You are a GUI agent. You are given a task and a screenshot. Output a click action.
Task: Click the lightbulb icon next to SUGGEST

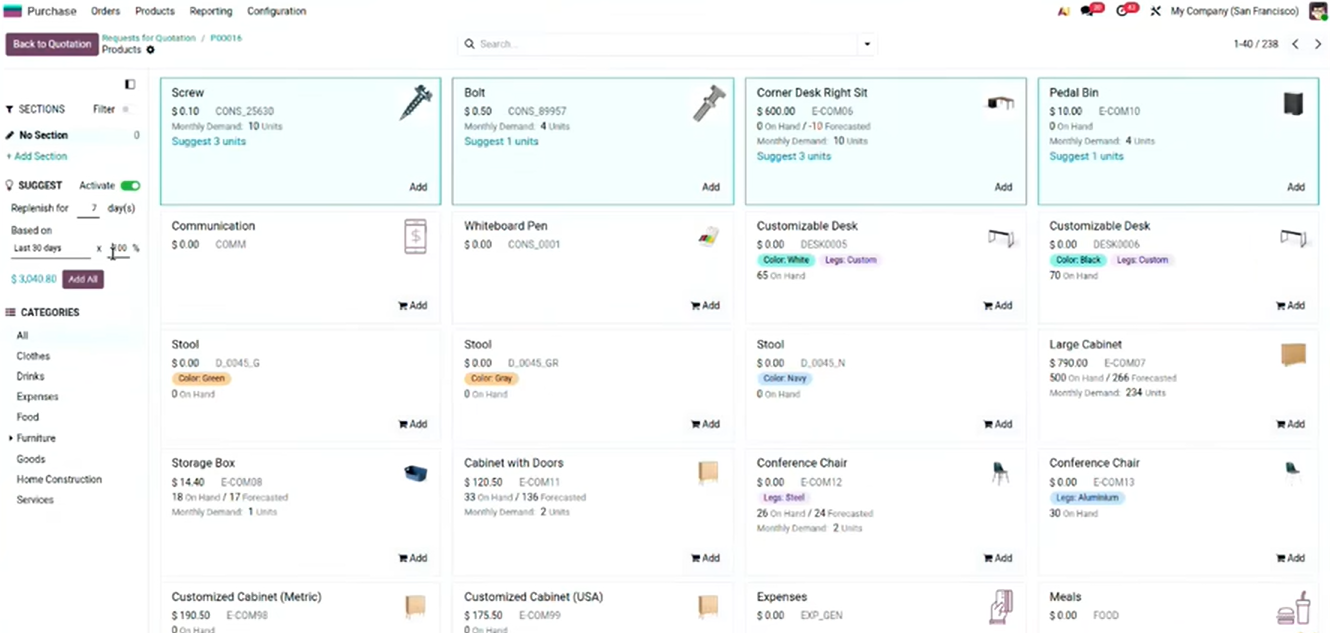tap(10, 185)
